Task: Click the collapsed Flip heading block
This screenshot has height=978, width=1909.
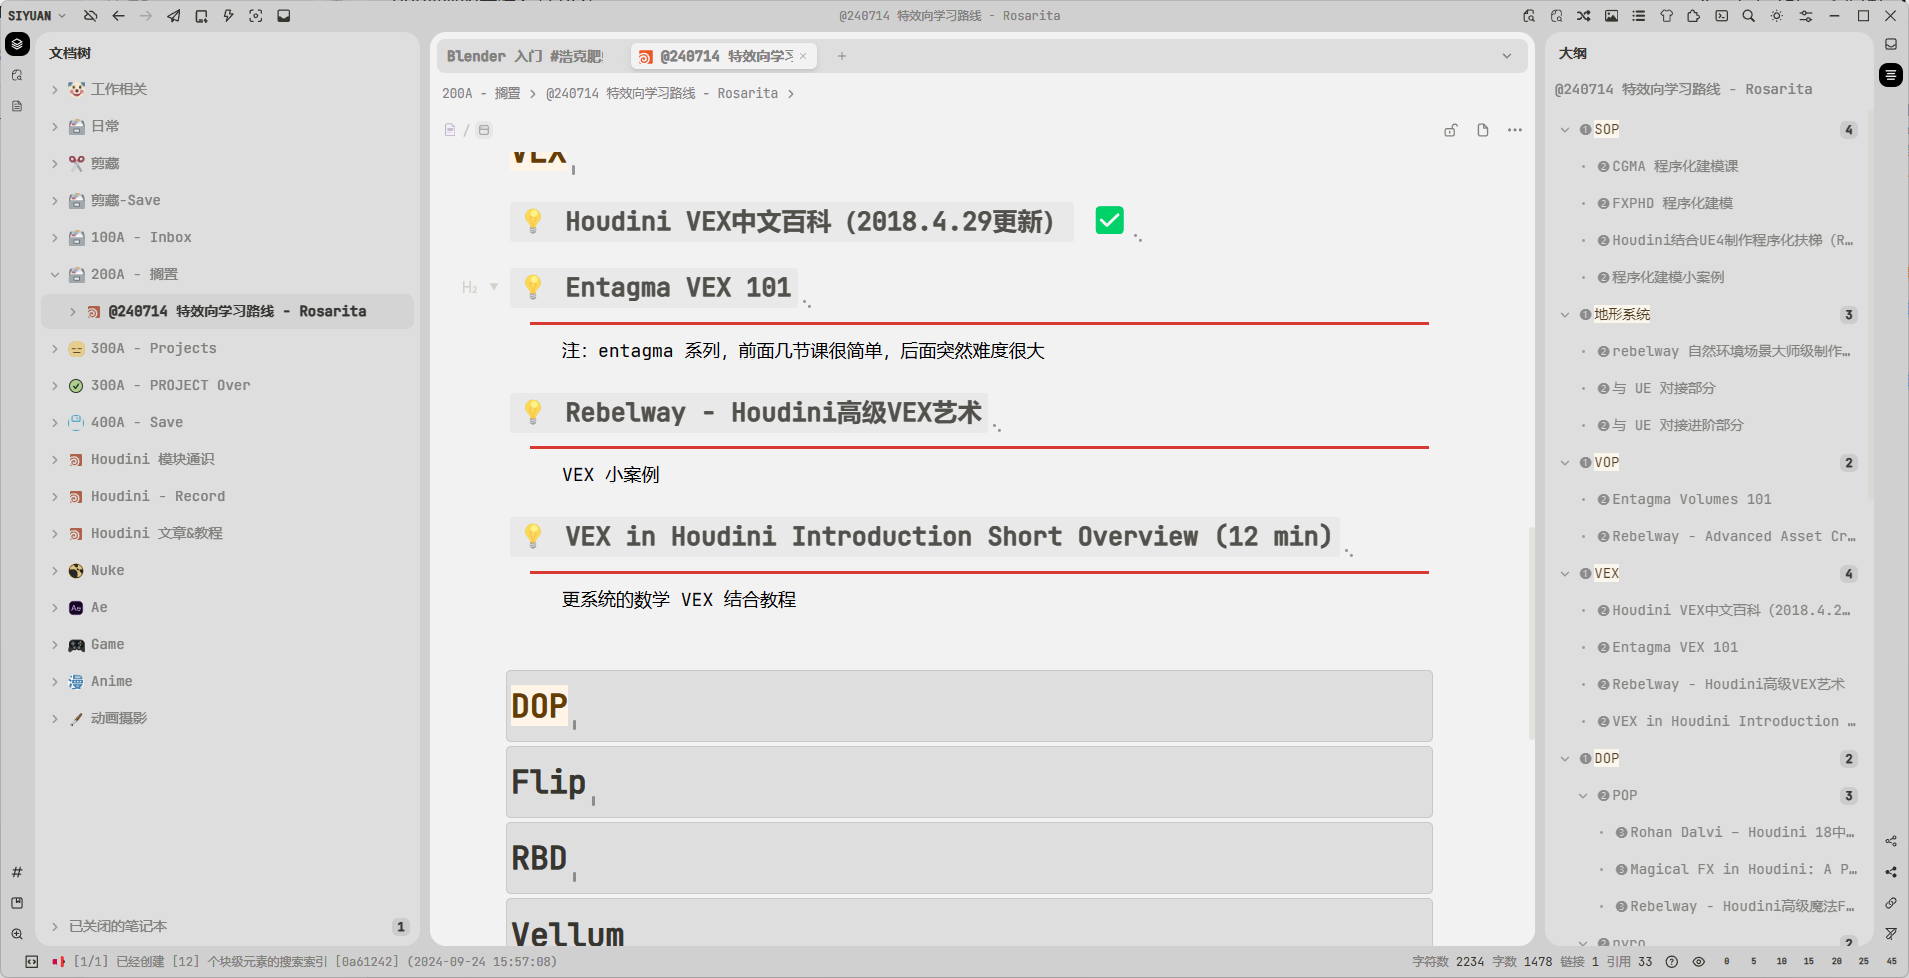Action: click(969, 782)
